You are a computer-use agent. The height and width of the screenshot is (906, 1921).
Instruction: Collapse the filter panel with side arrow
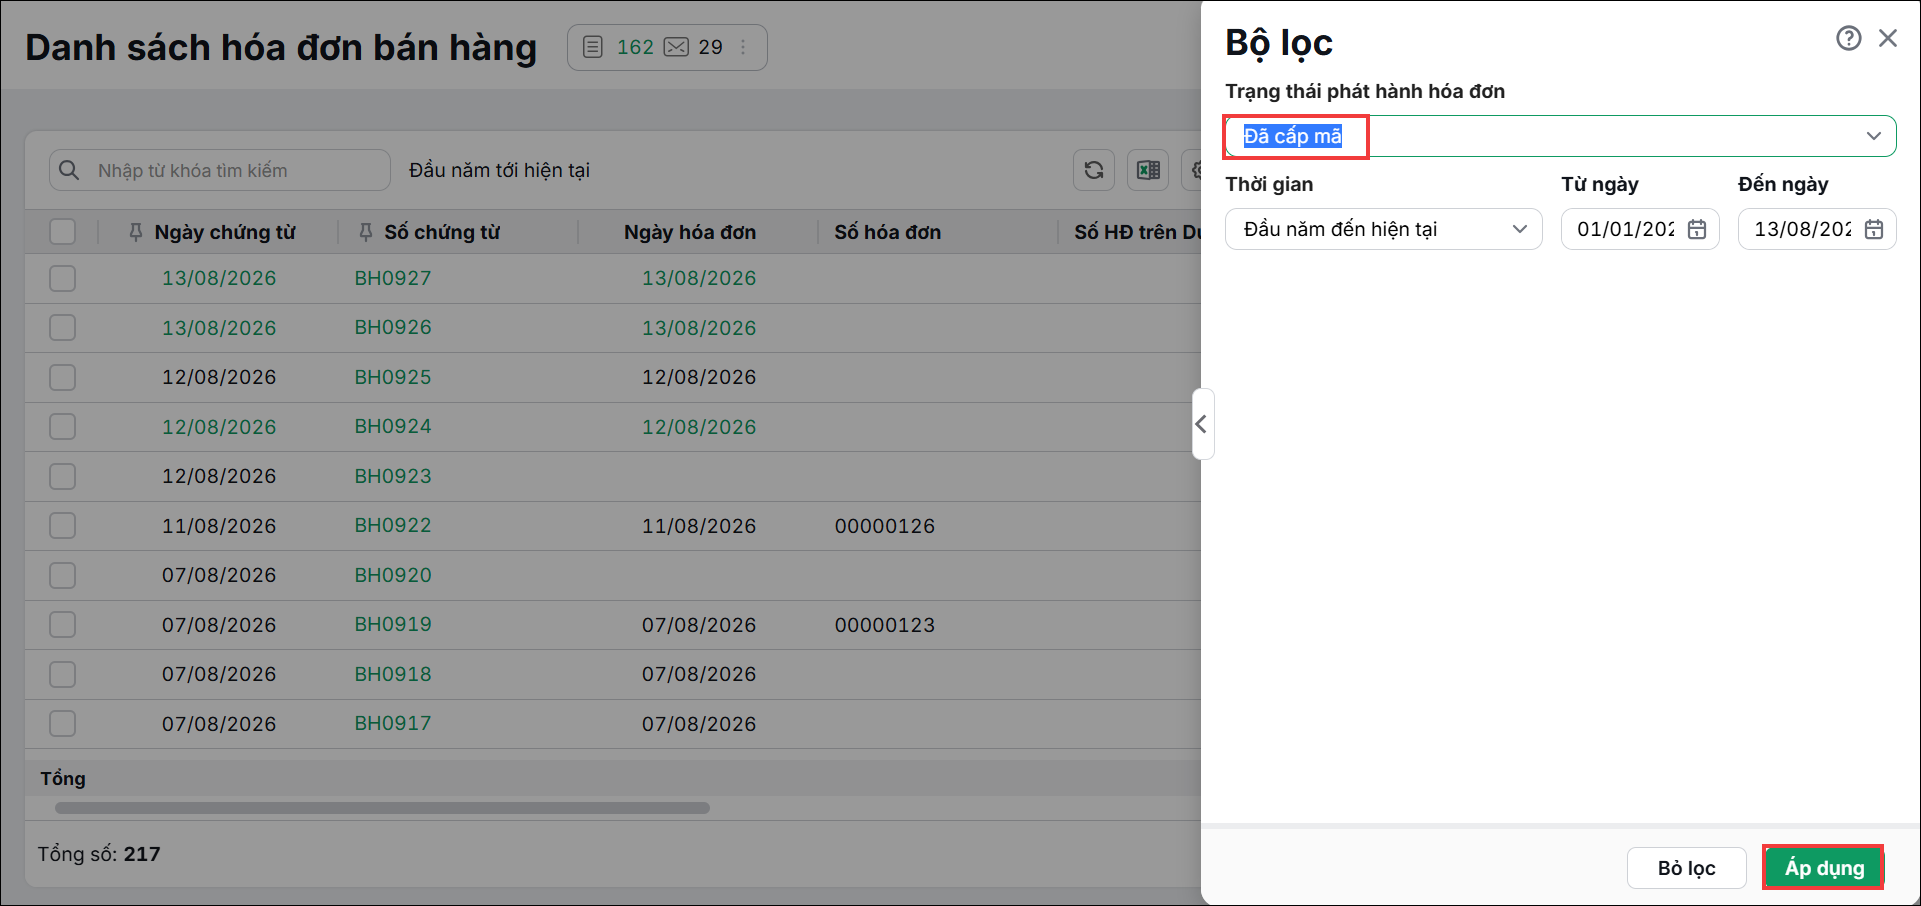[1202, 424]
